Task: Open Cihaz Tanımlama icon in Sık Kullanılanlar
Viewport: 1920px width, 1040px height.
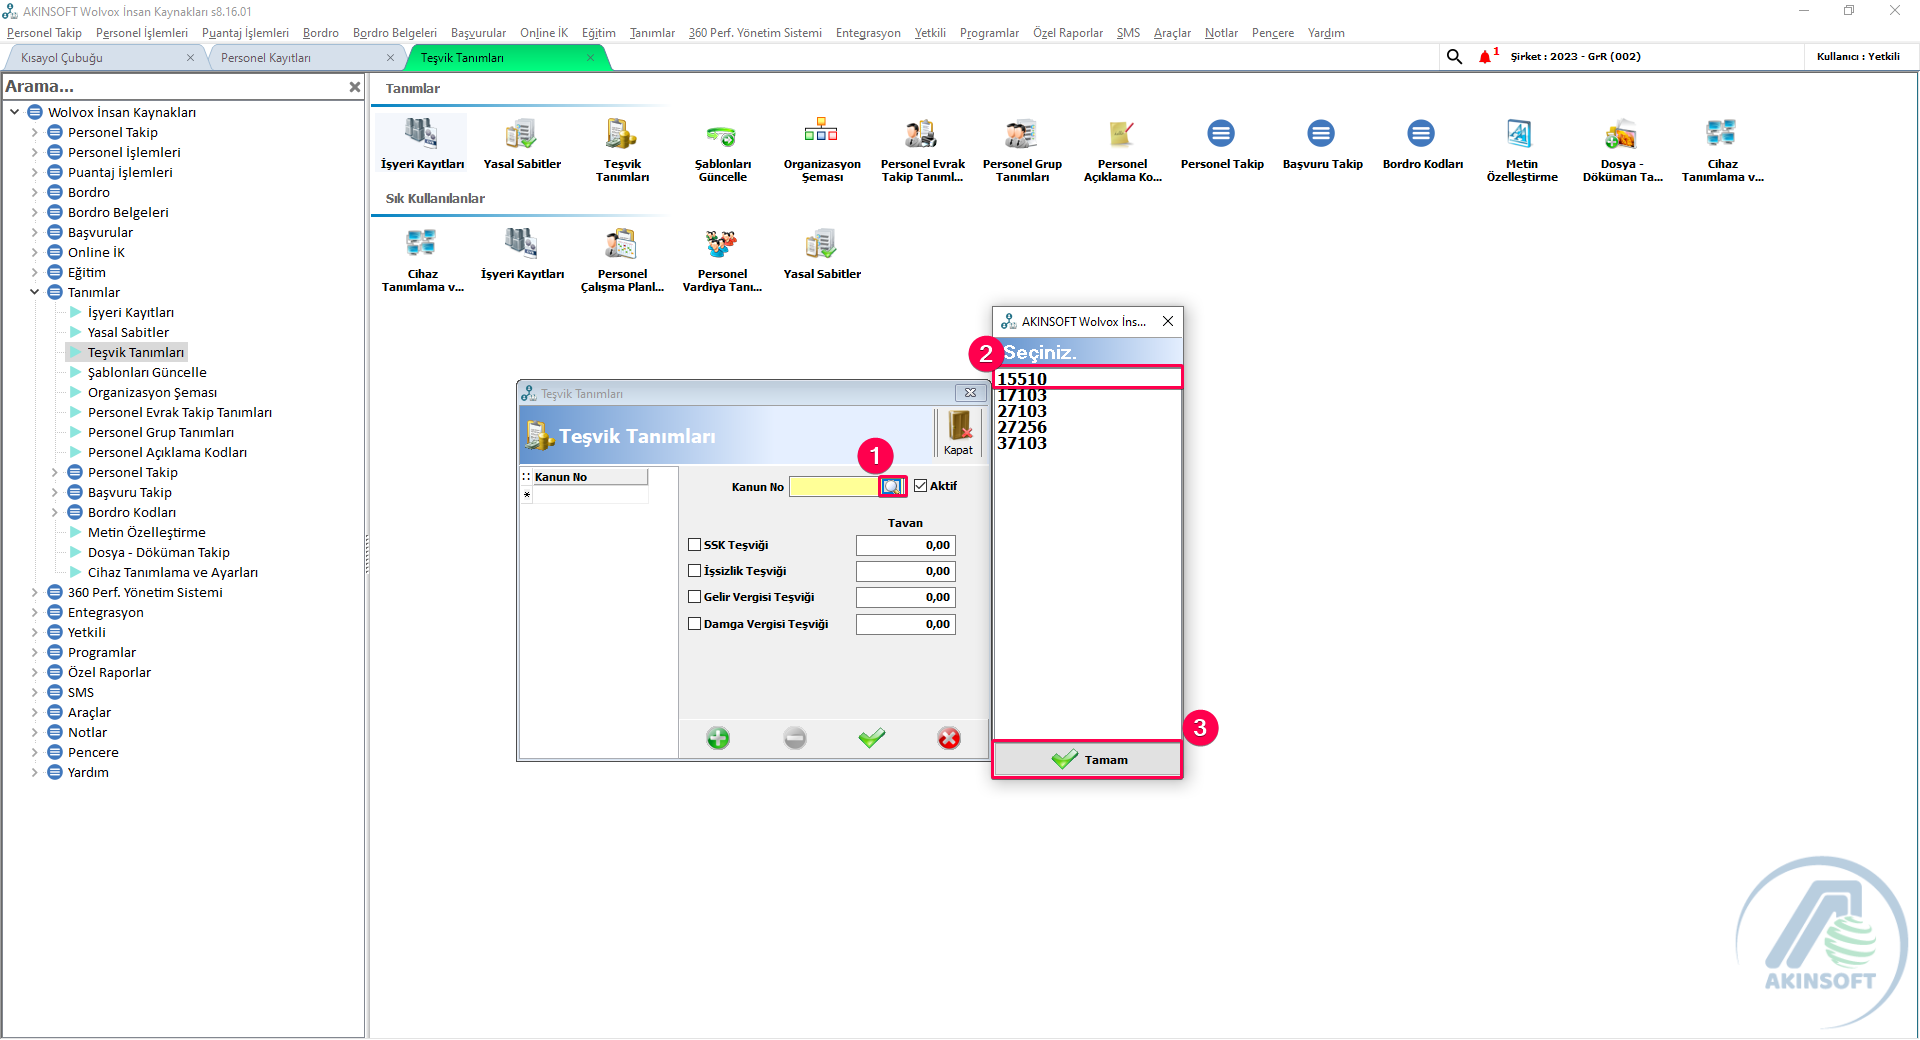Action: (421, 259)
